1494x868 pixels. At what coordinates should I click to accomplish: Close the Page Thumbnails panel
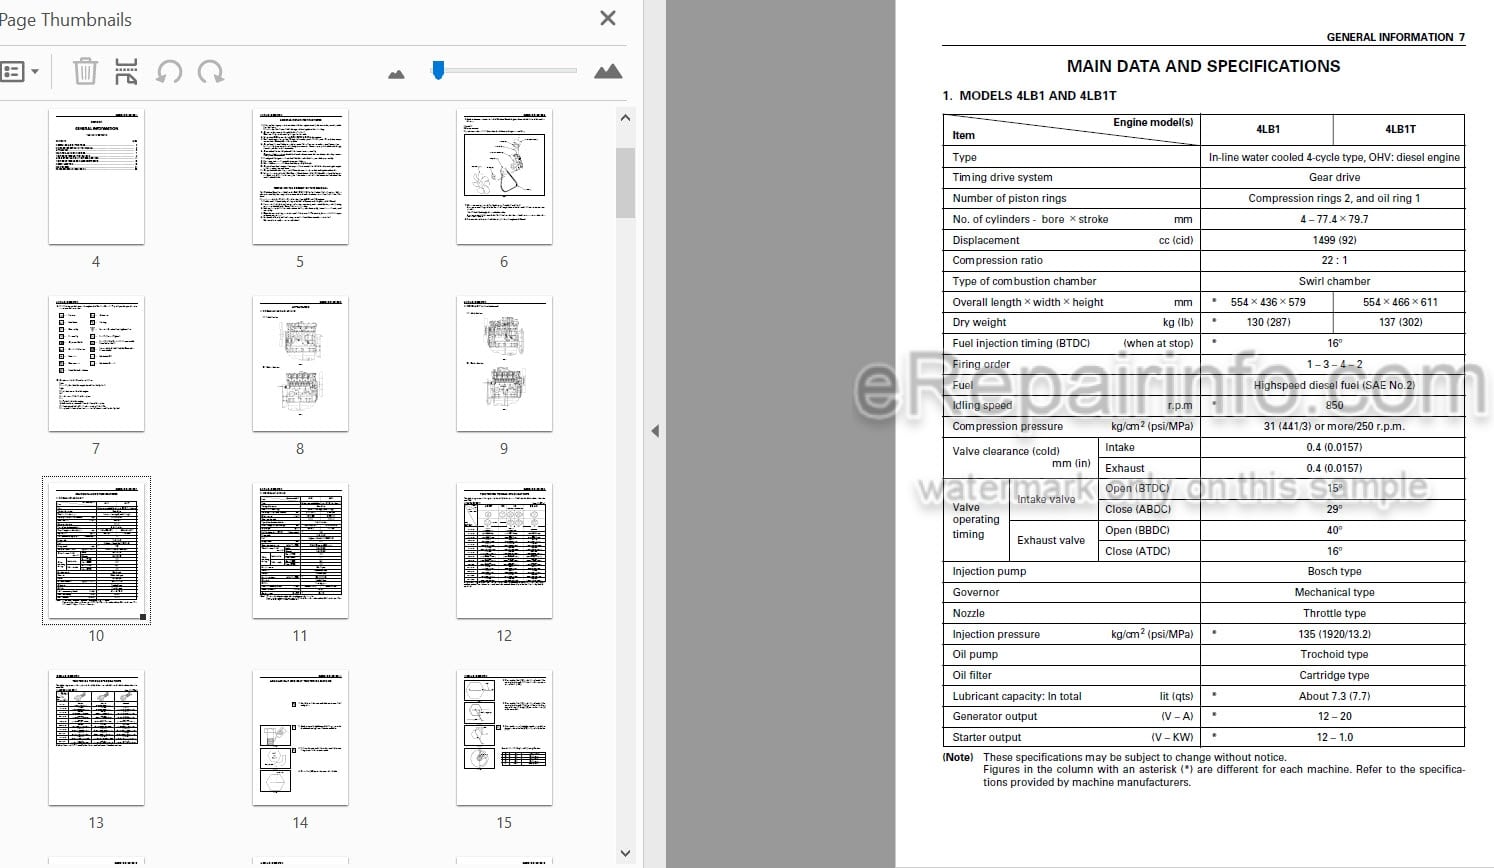tap(607, 18)
